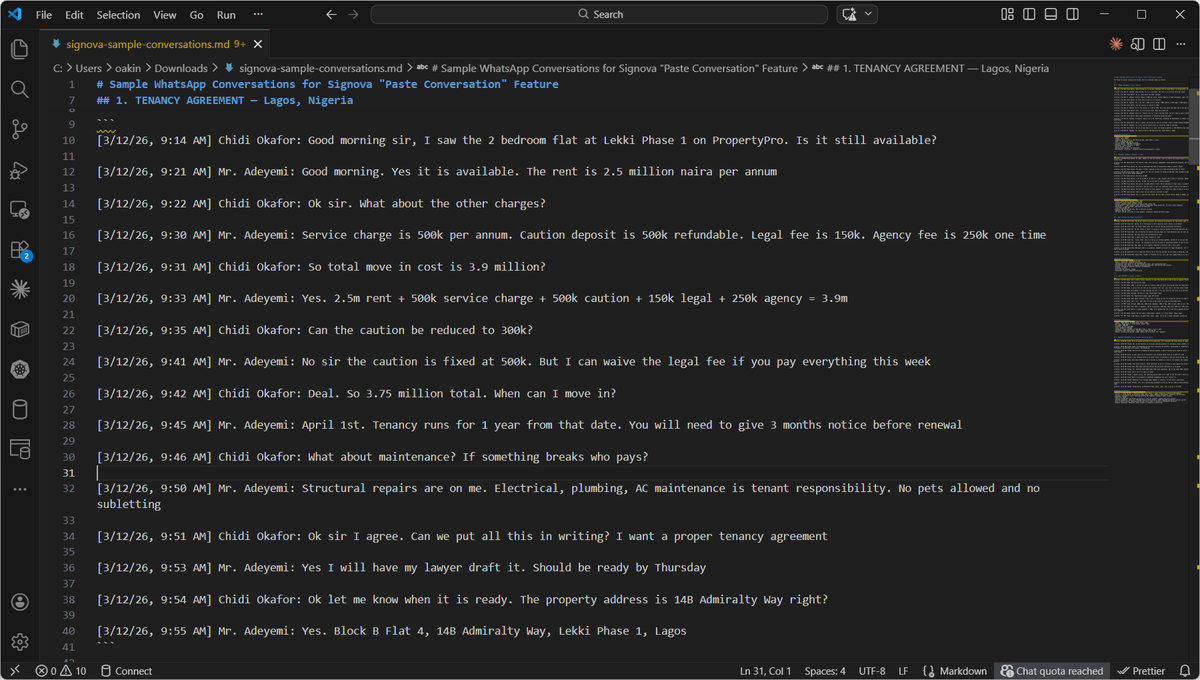
Task: Click the LF end-of-line selector
Action: [x=903, y=671]
